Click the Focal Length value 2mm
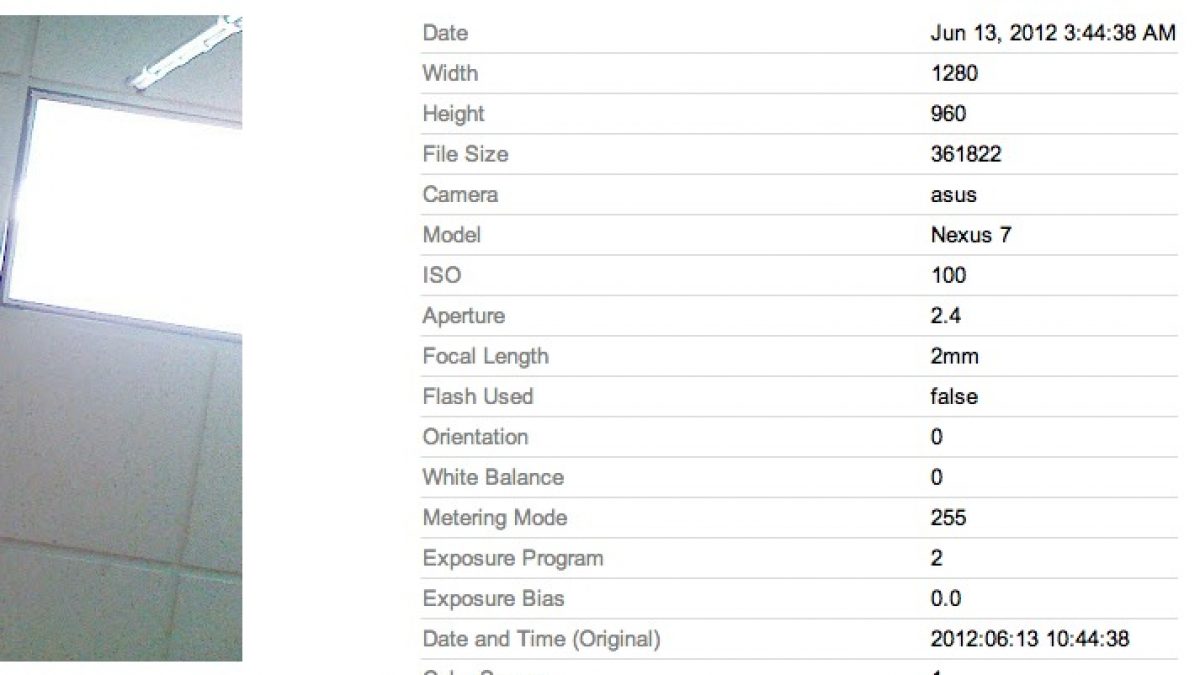1200x675 pixels. click(954, 356)
